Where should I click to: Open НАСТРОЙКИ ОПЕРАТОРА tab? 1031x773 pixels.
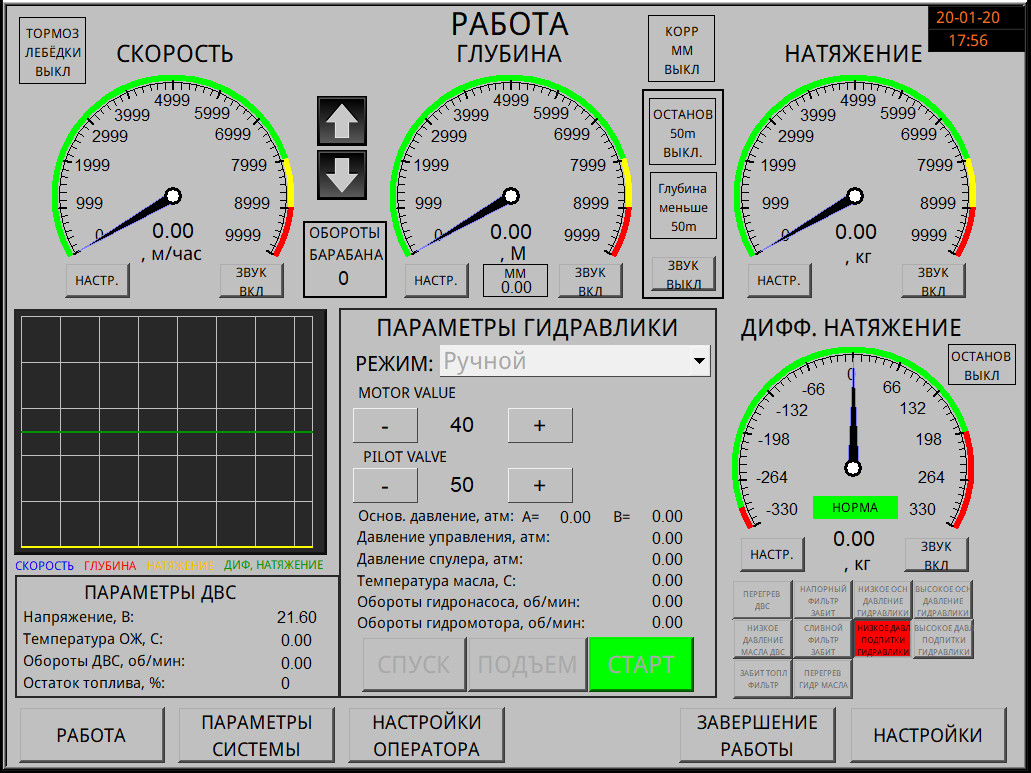(x=426, y=735)
